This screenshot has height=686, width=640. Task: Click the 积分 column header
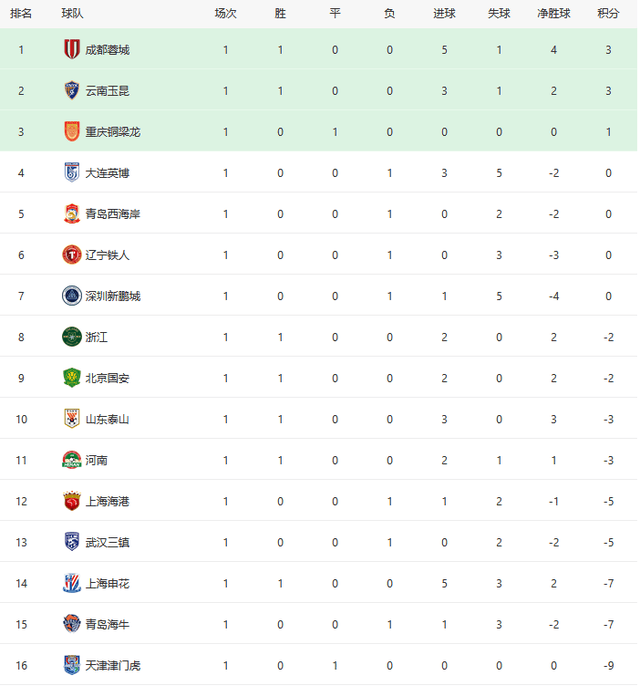point(608,13)
